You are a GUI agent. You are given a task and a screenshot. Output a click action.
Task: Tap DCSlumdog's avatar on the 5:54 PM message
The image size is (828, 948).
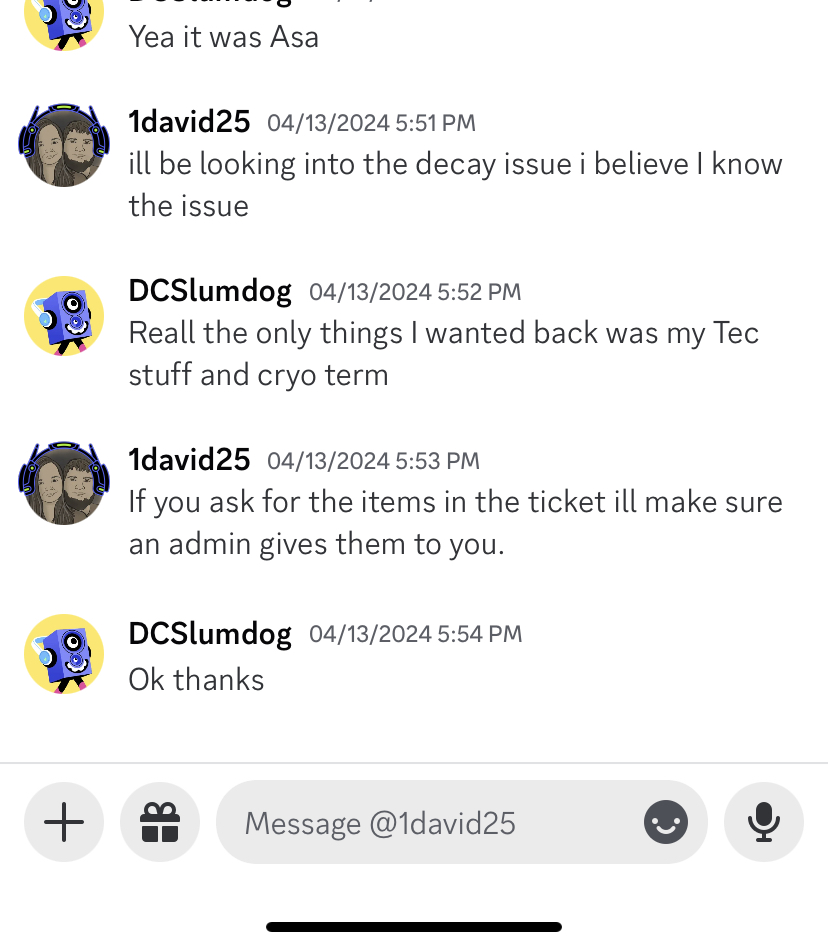tap(64, 654)
